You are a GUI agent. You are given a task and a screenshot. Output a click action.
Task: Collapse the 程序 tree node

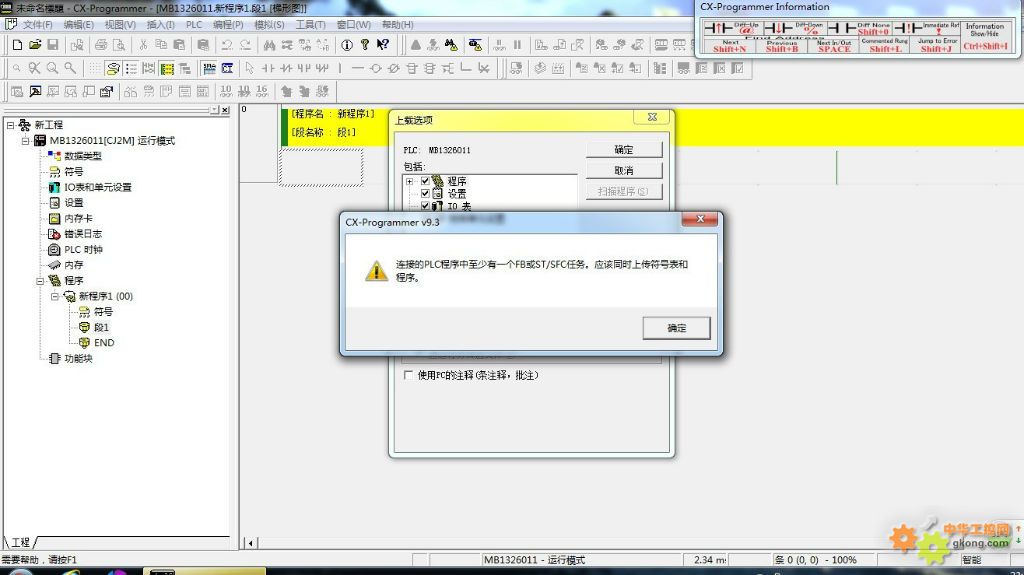click(x=40, y=281)
